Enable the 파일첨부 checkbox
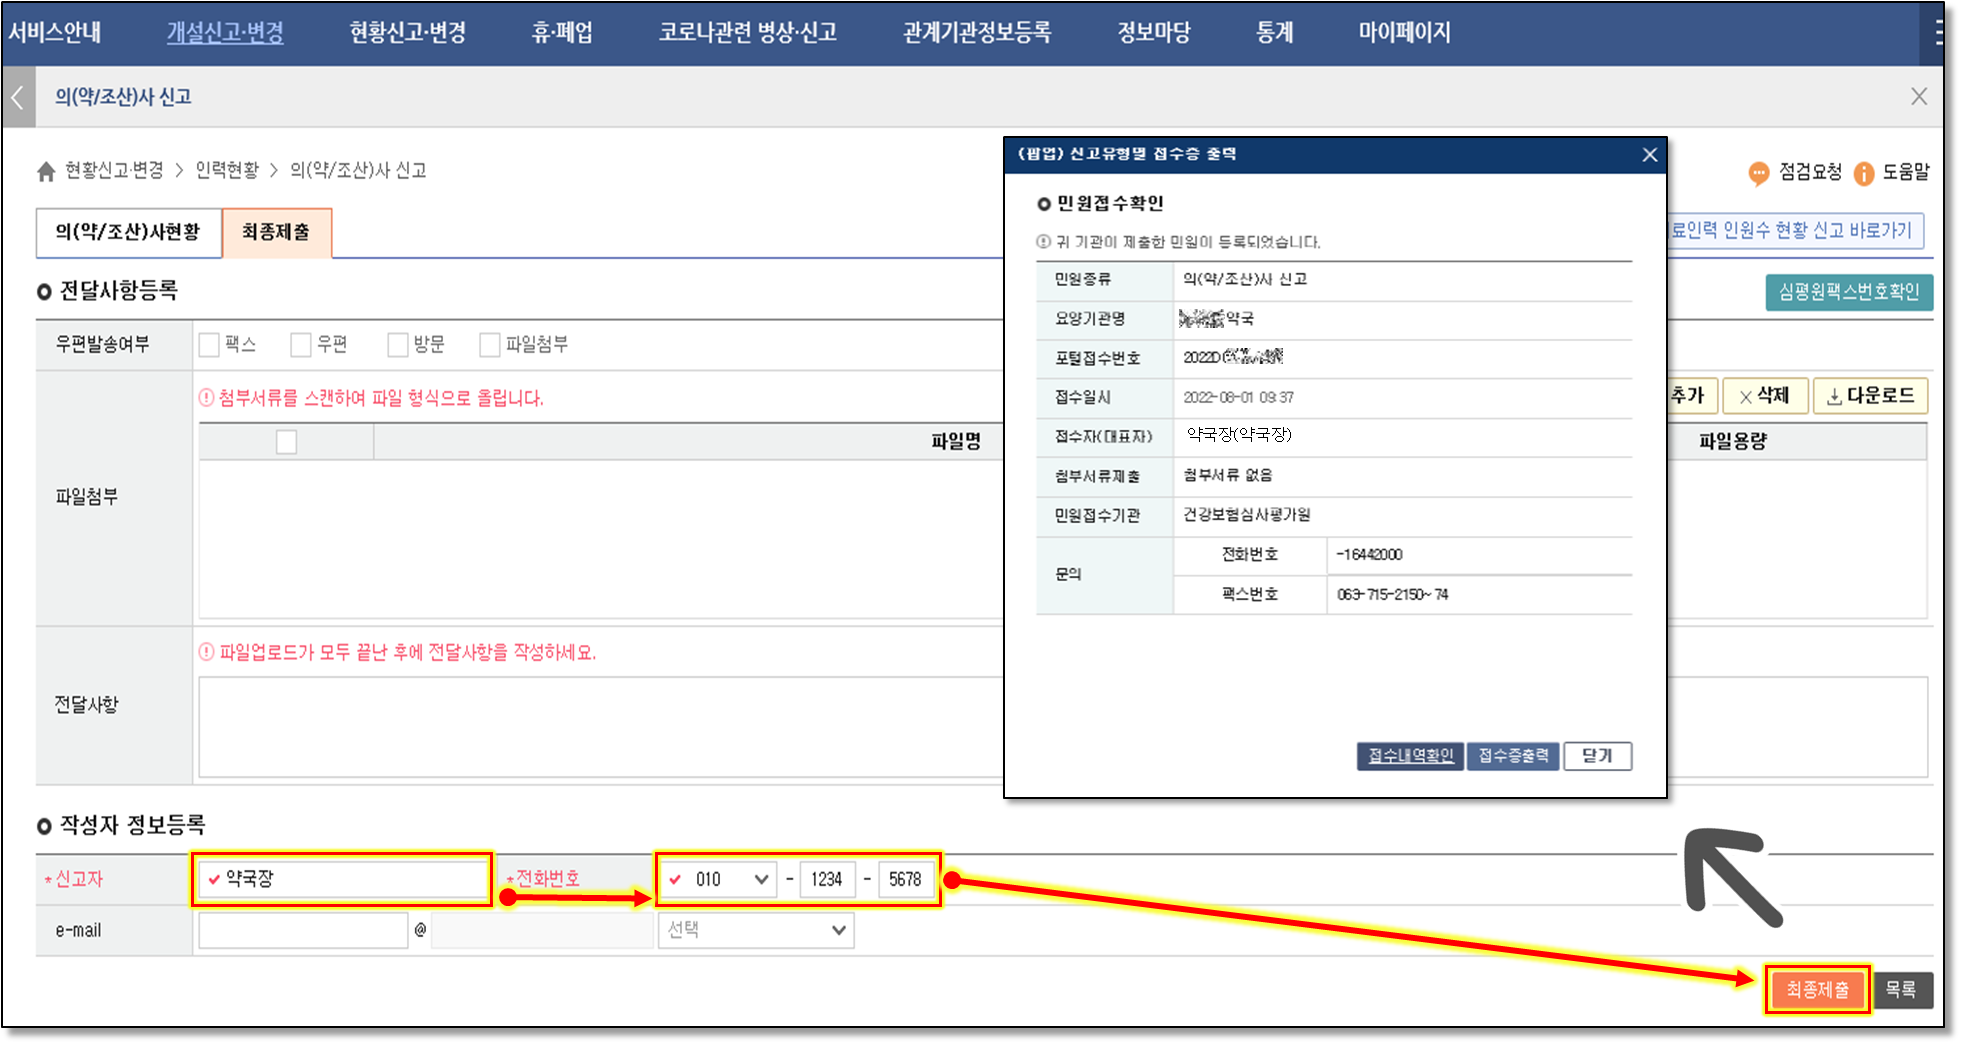Screen dimensions: 1961x1044 [x=490, y=345]
